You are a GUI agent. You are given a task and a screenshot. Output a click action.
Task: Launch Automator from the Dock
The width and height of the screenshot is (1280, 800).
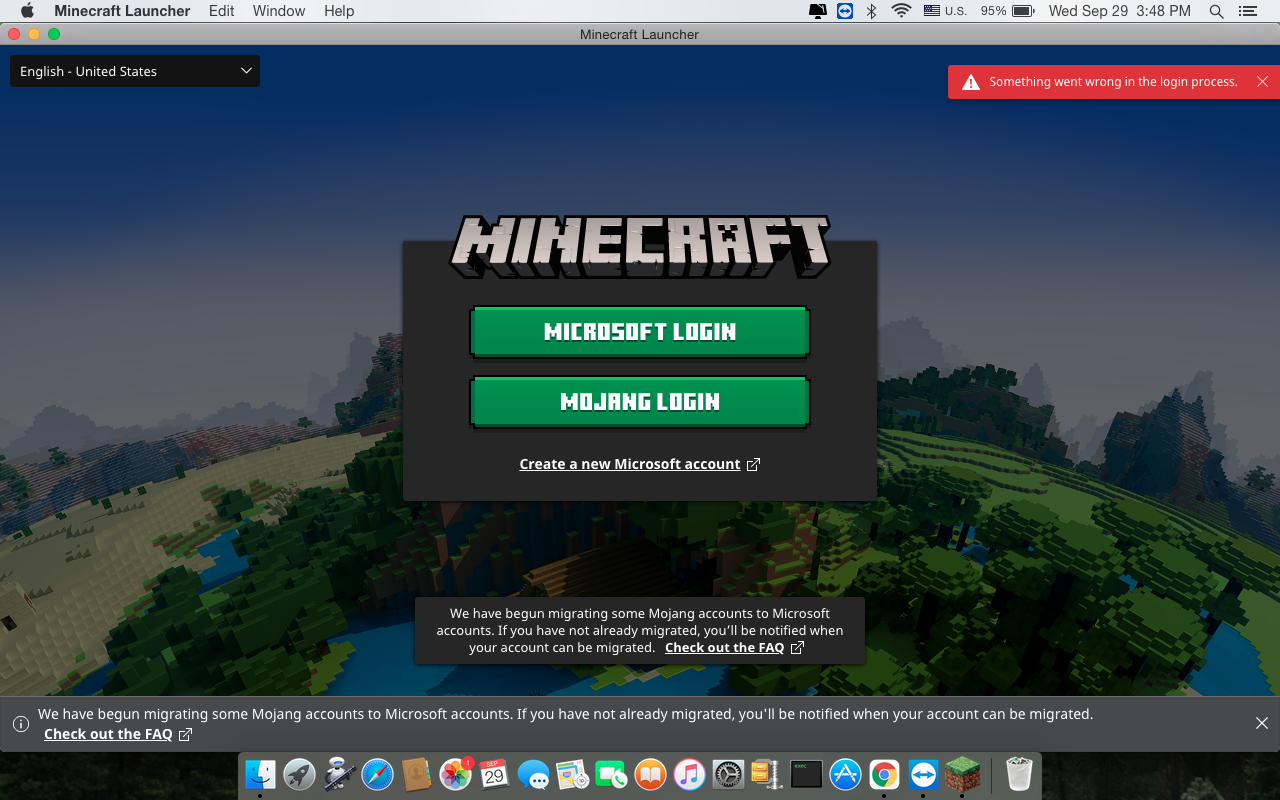(x=338, y=774)
